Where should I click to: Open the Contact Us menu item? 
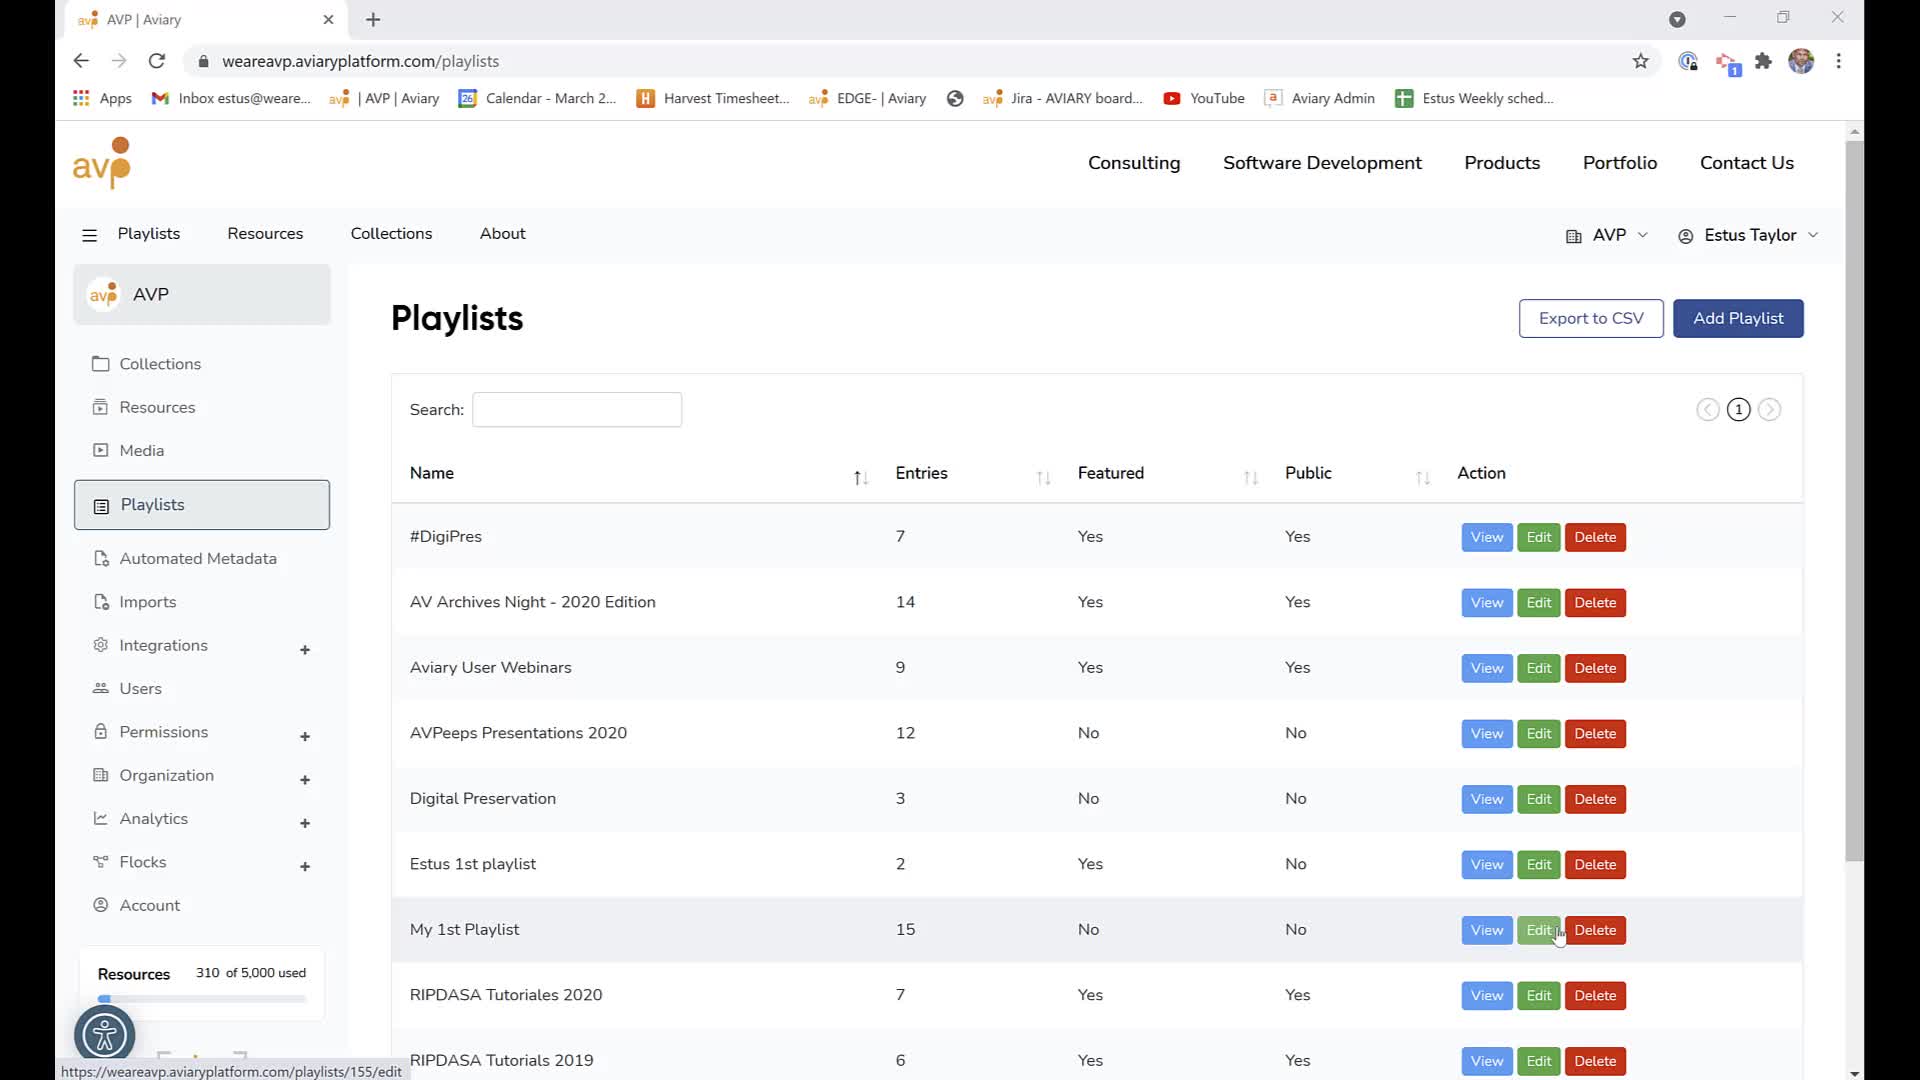[1747, 163]
